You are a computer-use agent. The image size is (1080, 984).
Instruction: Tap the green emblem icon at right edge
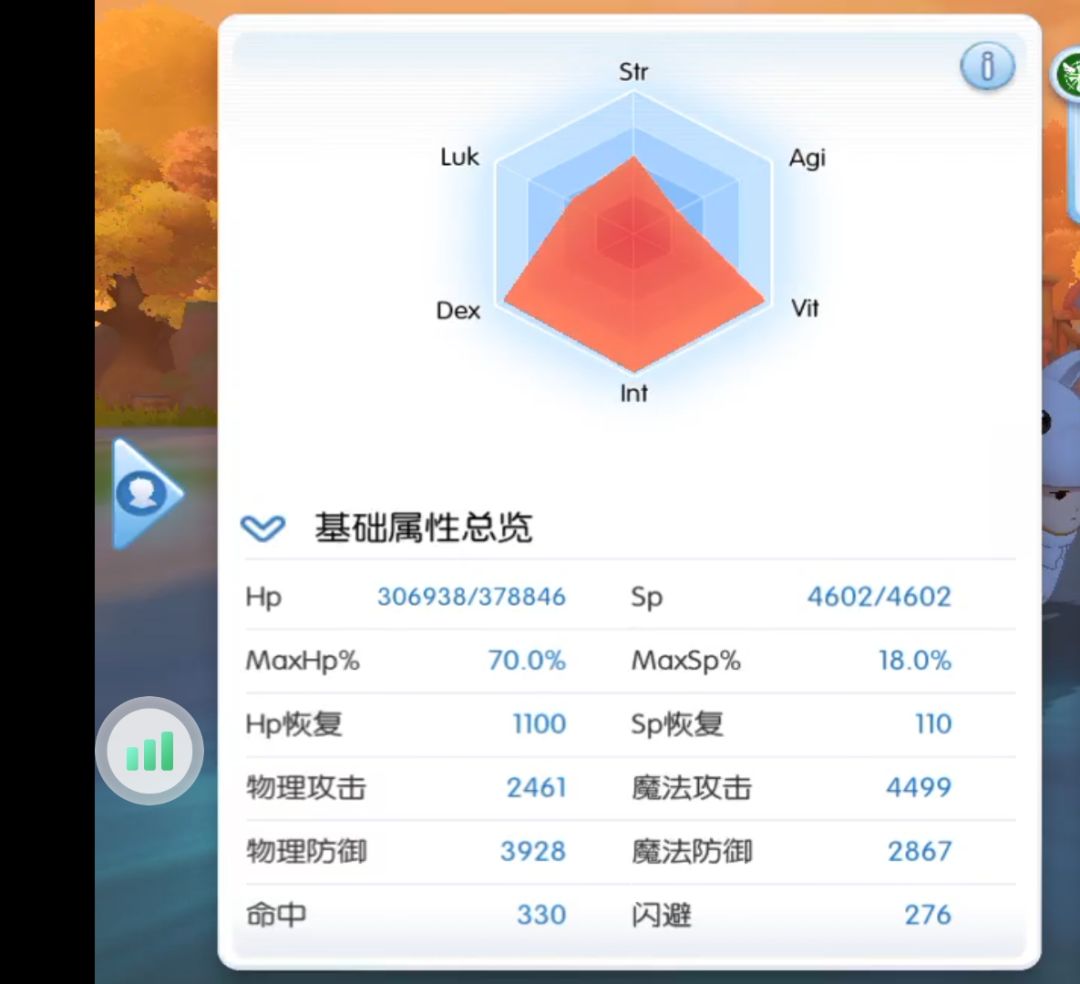[1066, 75]
